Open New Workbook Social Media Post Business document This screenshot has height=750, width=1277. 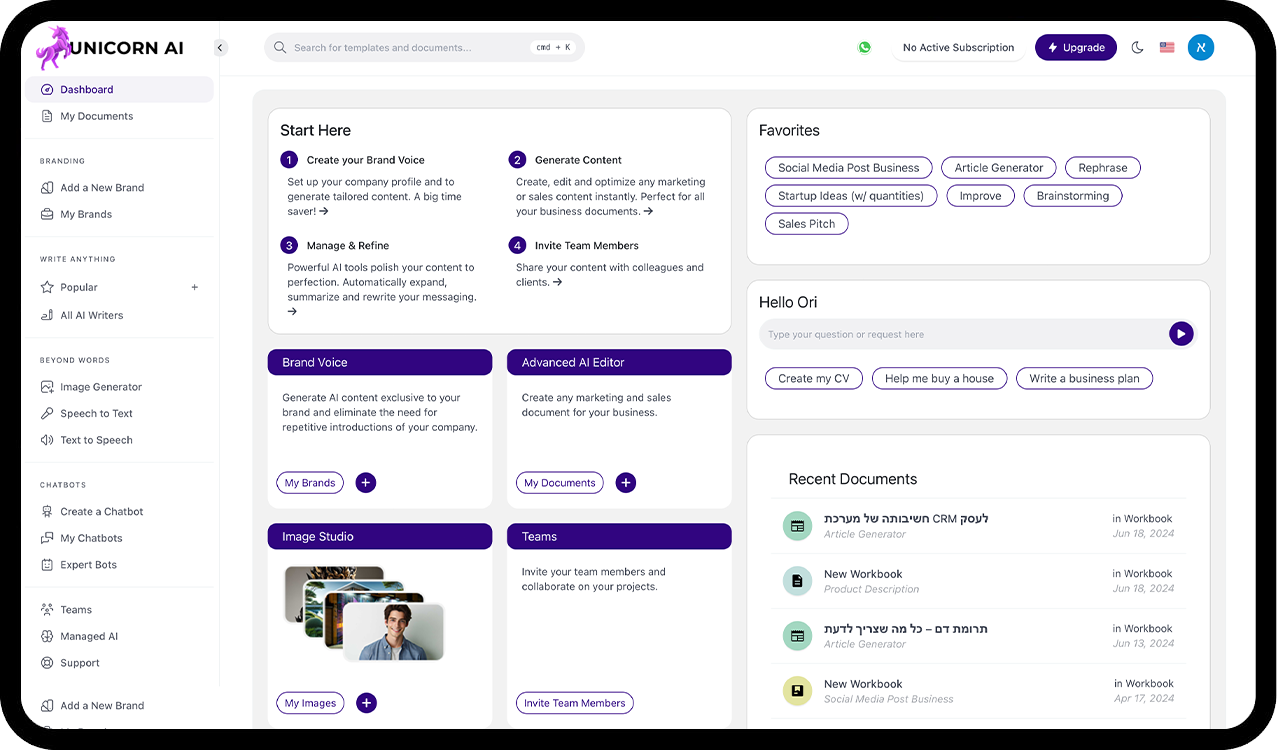tap(979, 691)
